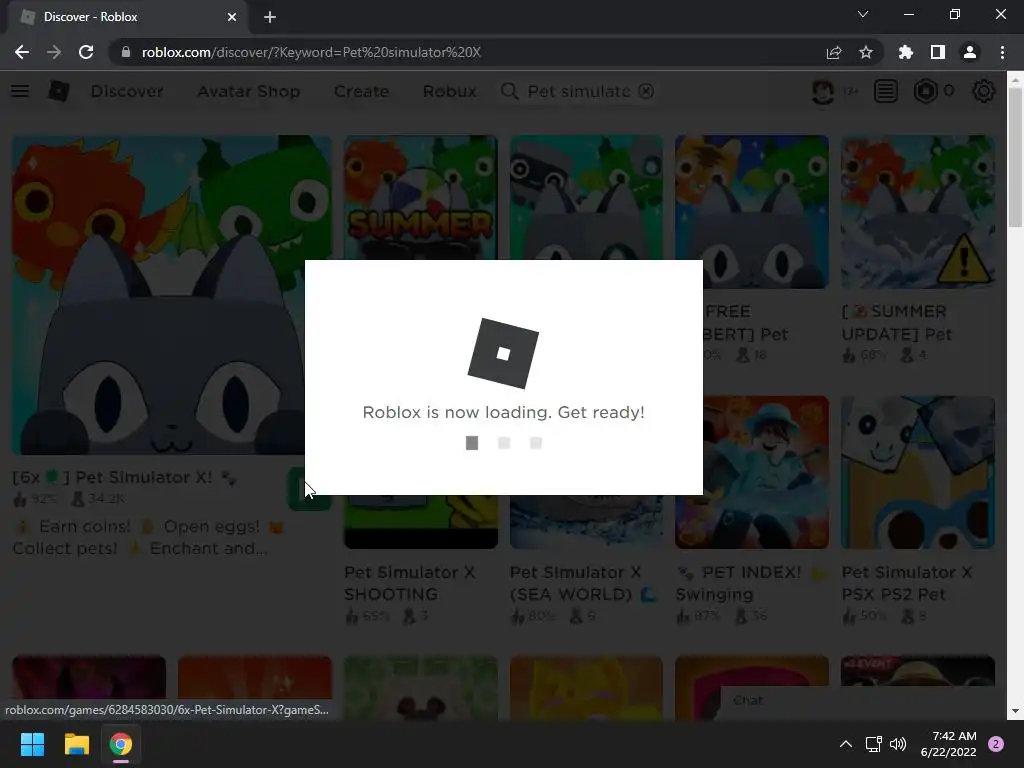
Task: Open the PET INDEX Swinging thumbnail
Action: tap(752, 472)
